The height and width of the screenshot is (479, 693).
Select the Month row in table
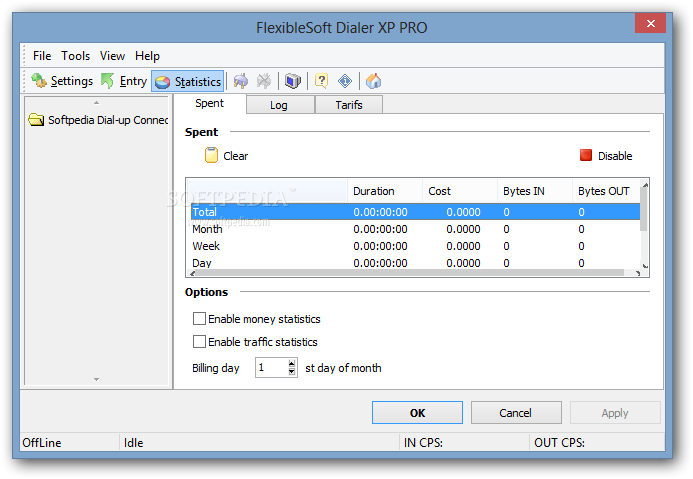click(415, 229)
